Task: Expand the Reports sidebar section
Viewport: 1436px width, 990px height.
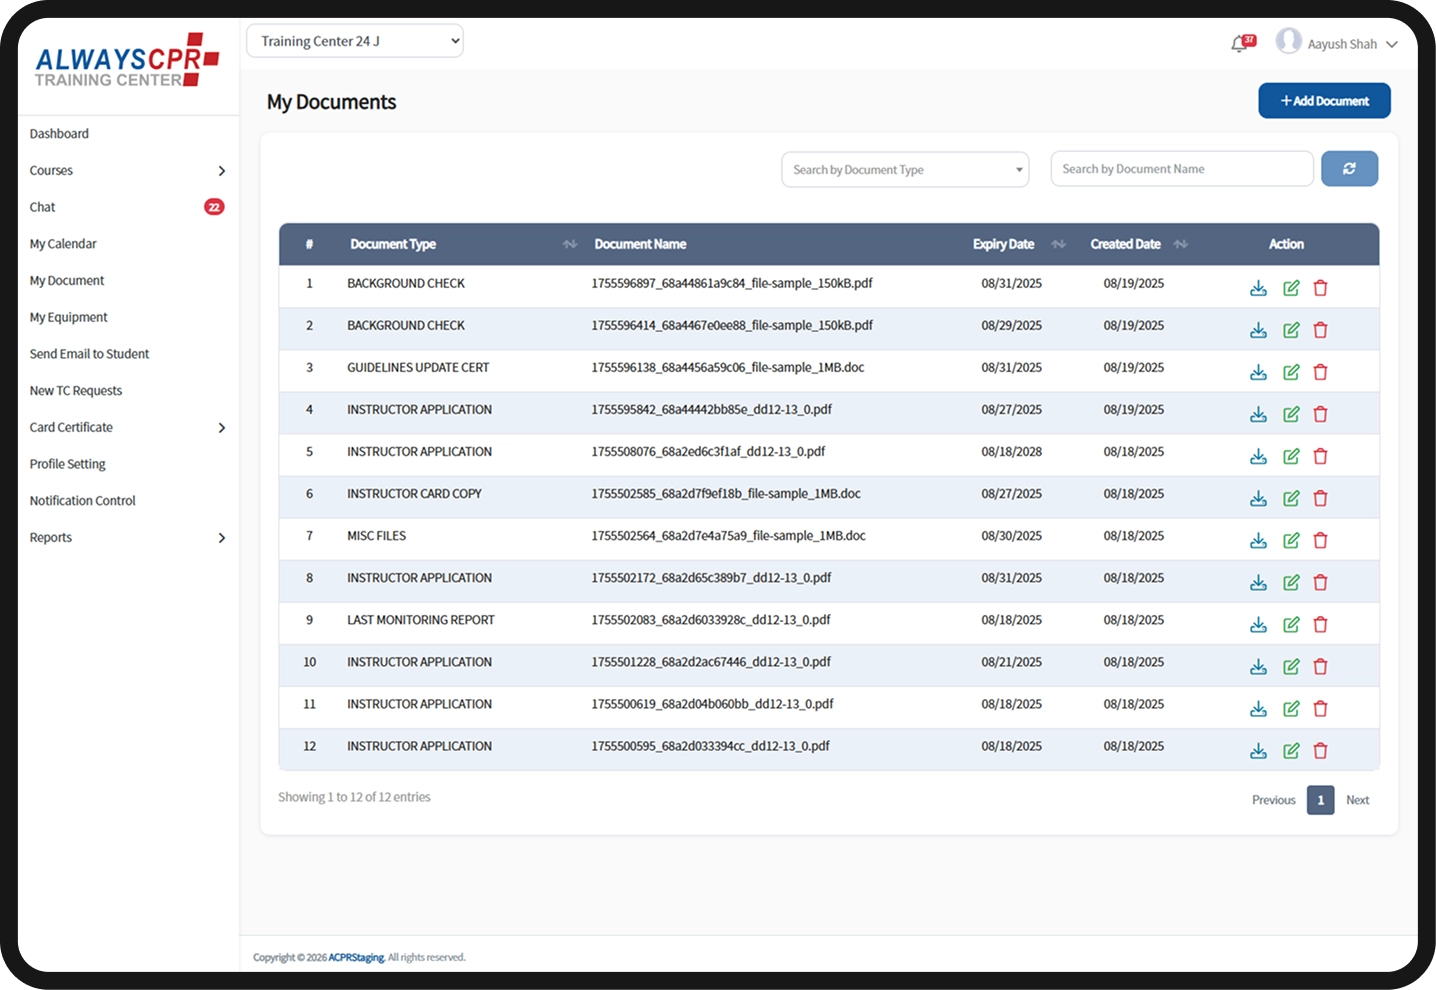Action: coord(127,538)
